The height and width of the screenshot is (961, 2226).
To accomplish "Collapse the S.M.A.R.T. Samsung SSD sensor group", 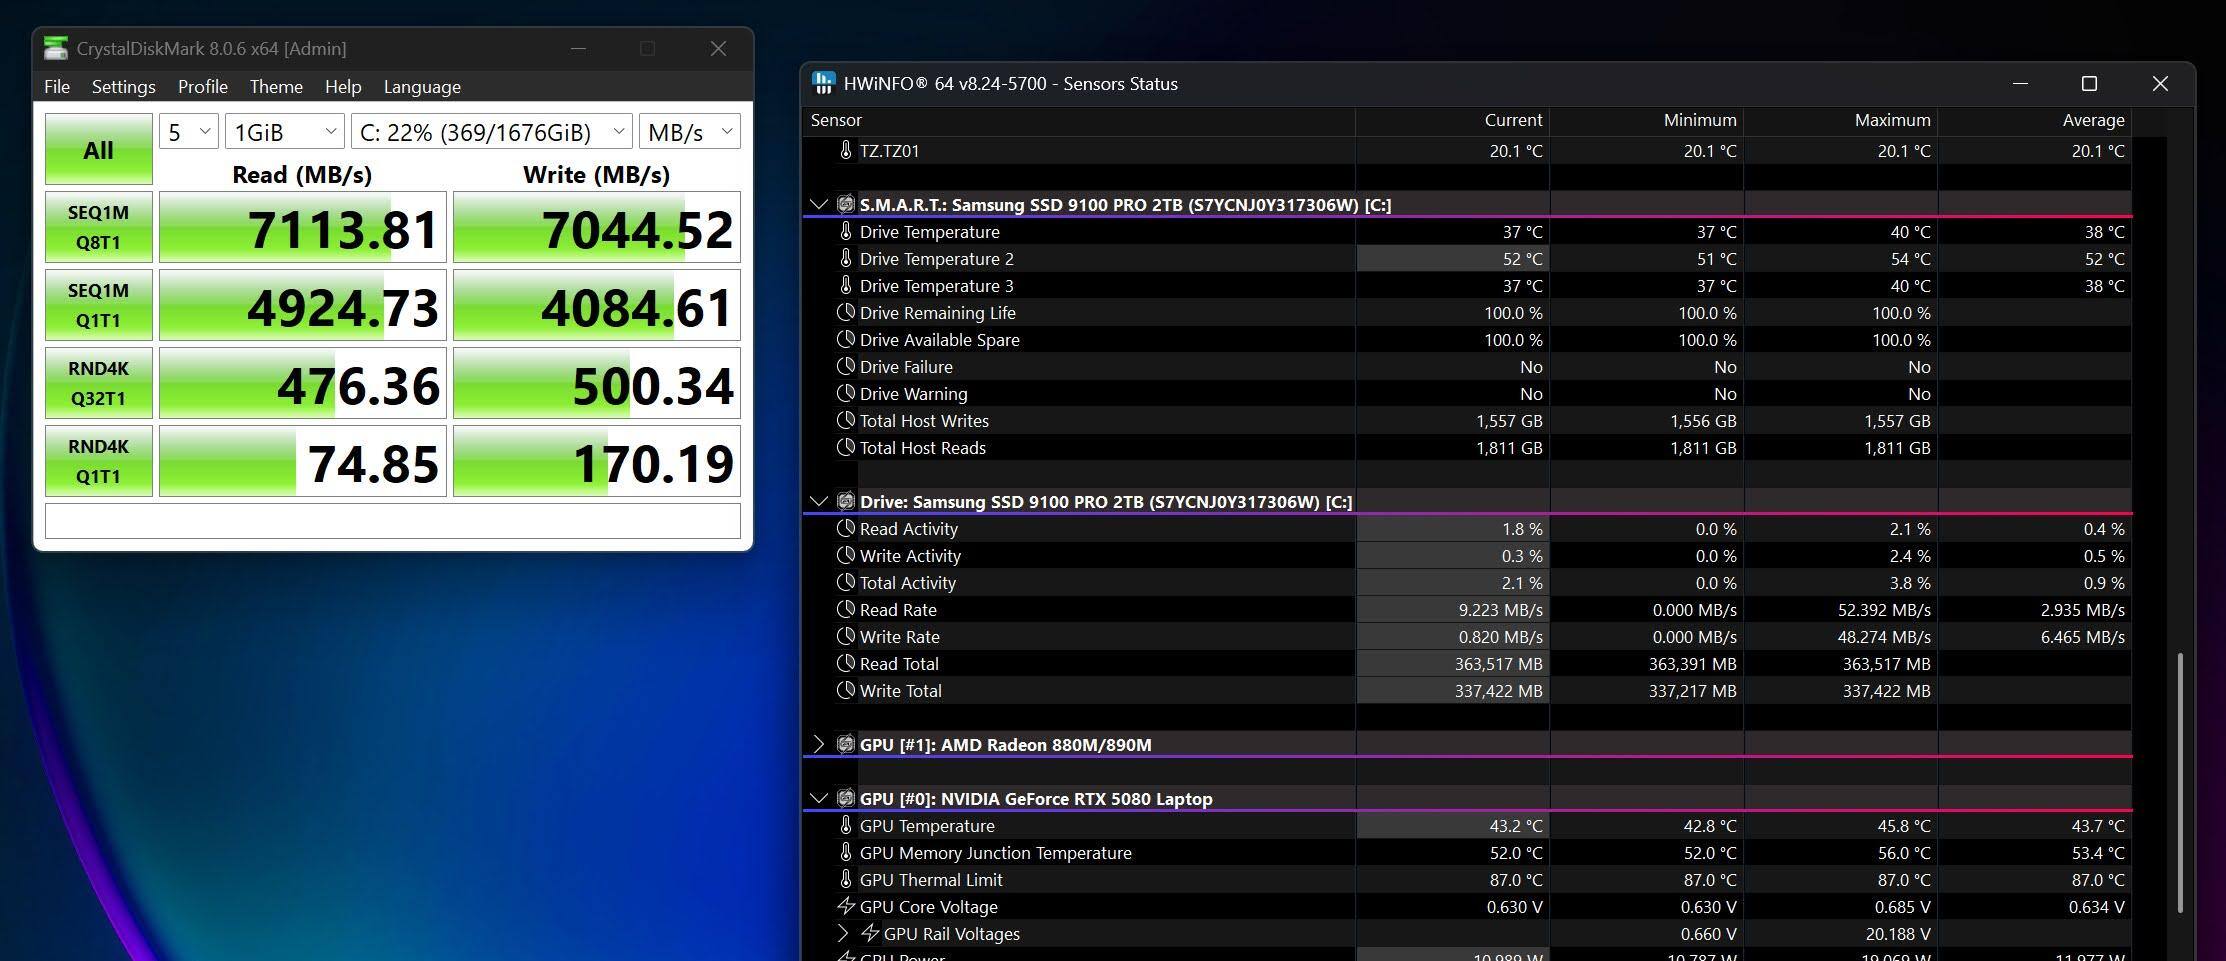I will coord(819,204).
